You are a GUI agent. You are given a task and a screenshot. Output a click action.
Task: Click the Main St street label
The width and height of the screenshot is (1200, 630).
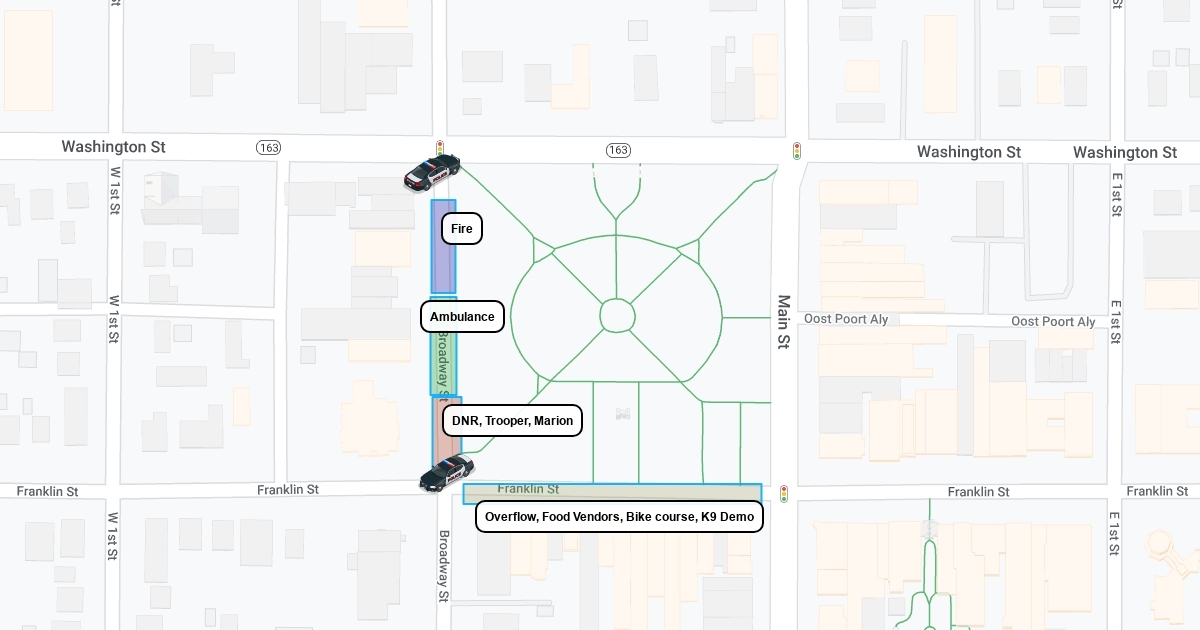784,321
